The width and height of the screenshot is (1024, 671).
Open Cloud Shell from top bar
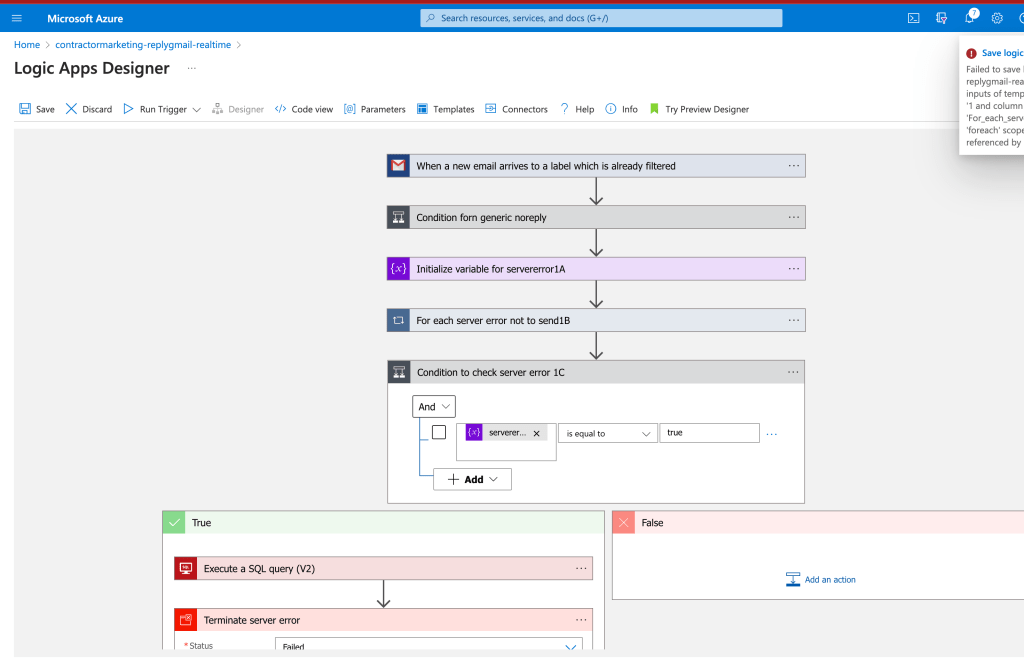pyautogui.click(x=914, y=18)
